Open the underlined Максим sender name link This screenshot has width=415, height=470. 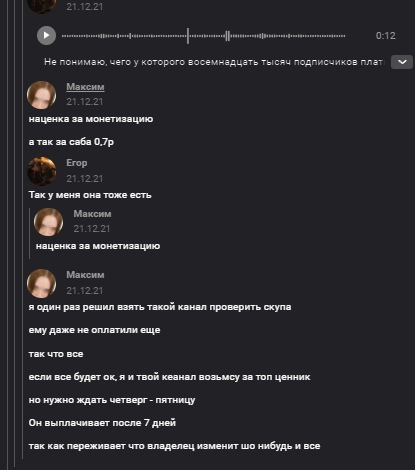click(85, 87)
